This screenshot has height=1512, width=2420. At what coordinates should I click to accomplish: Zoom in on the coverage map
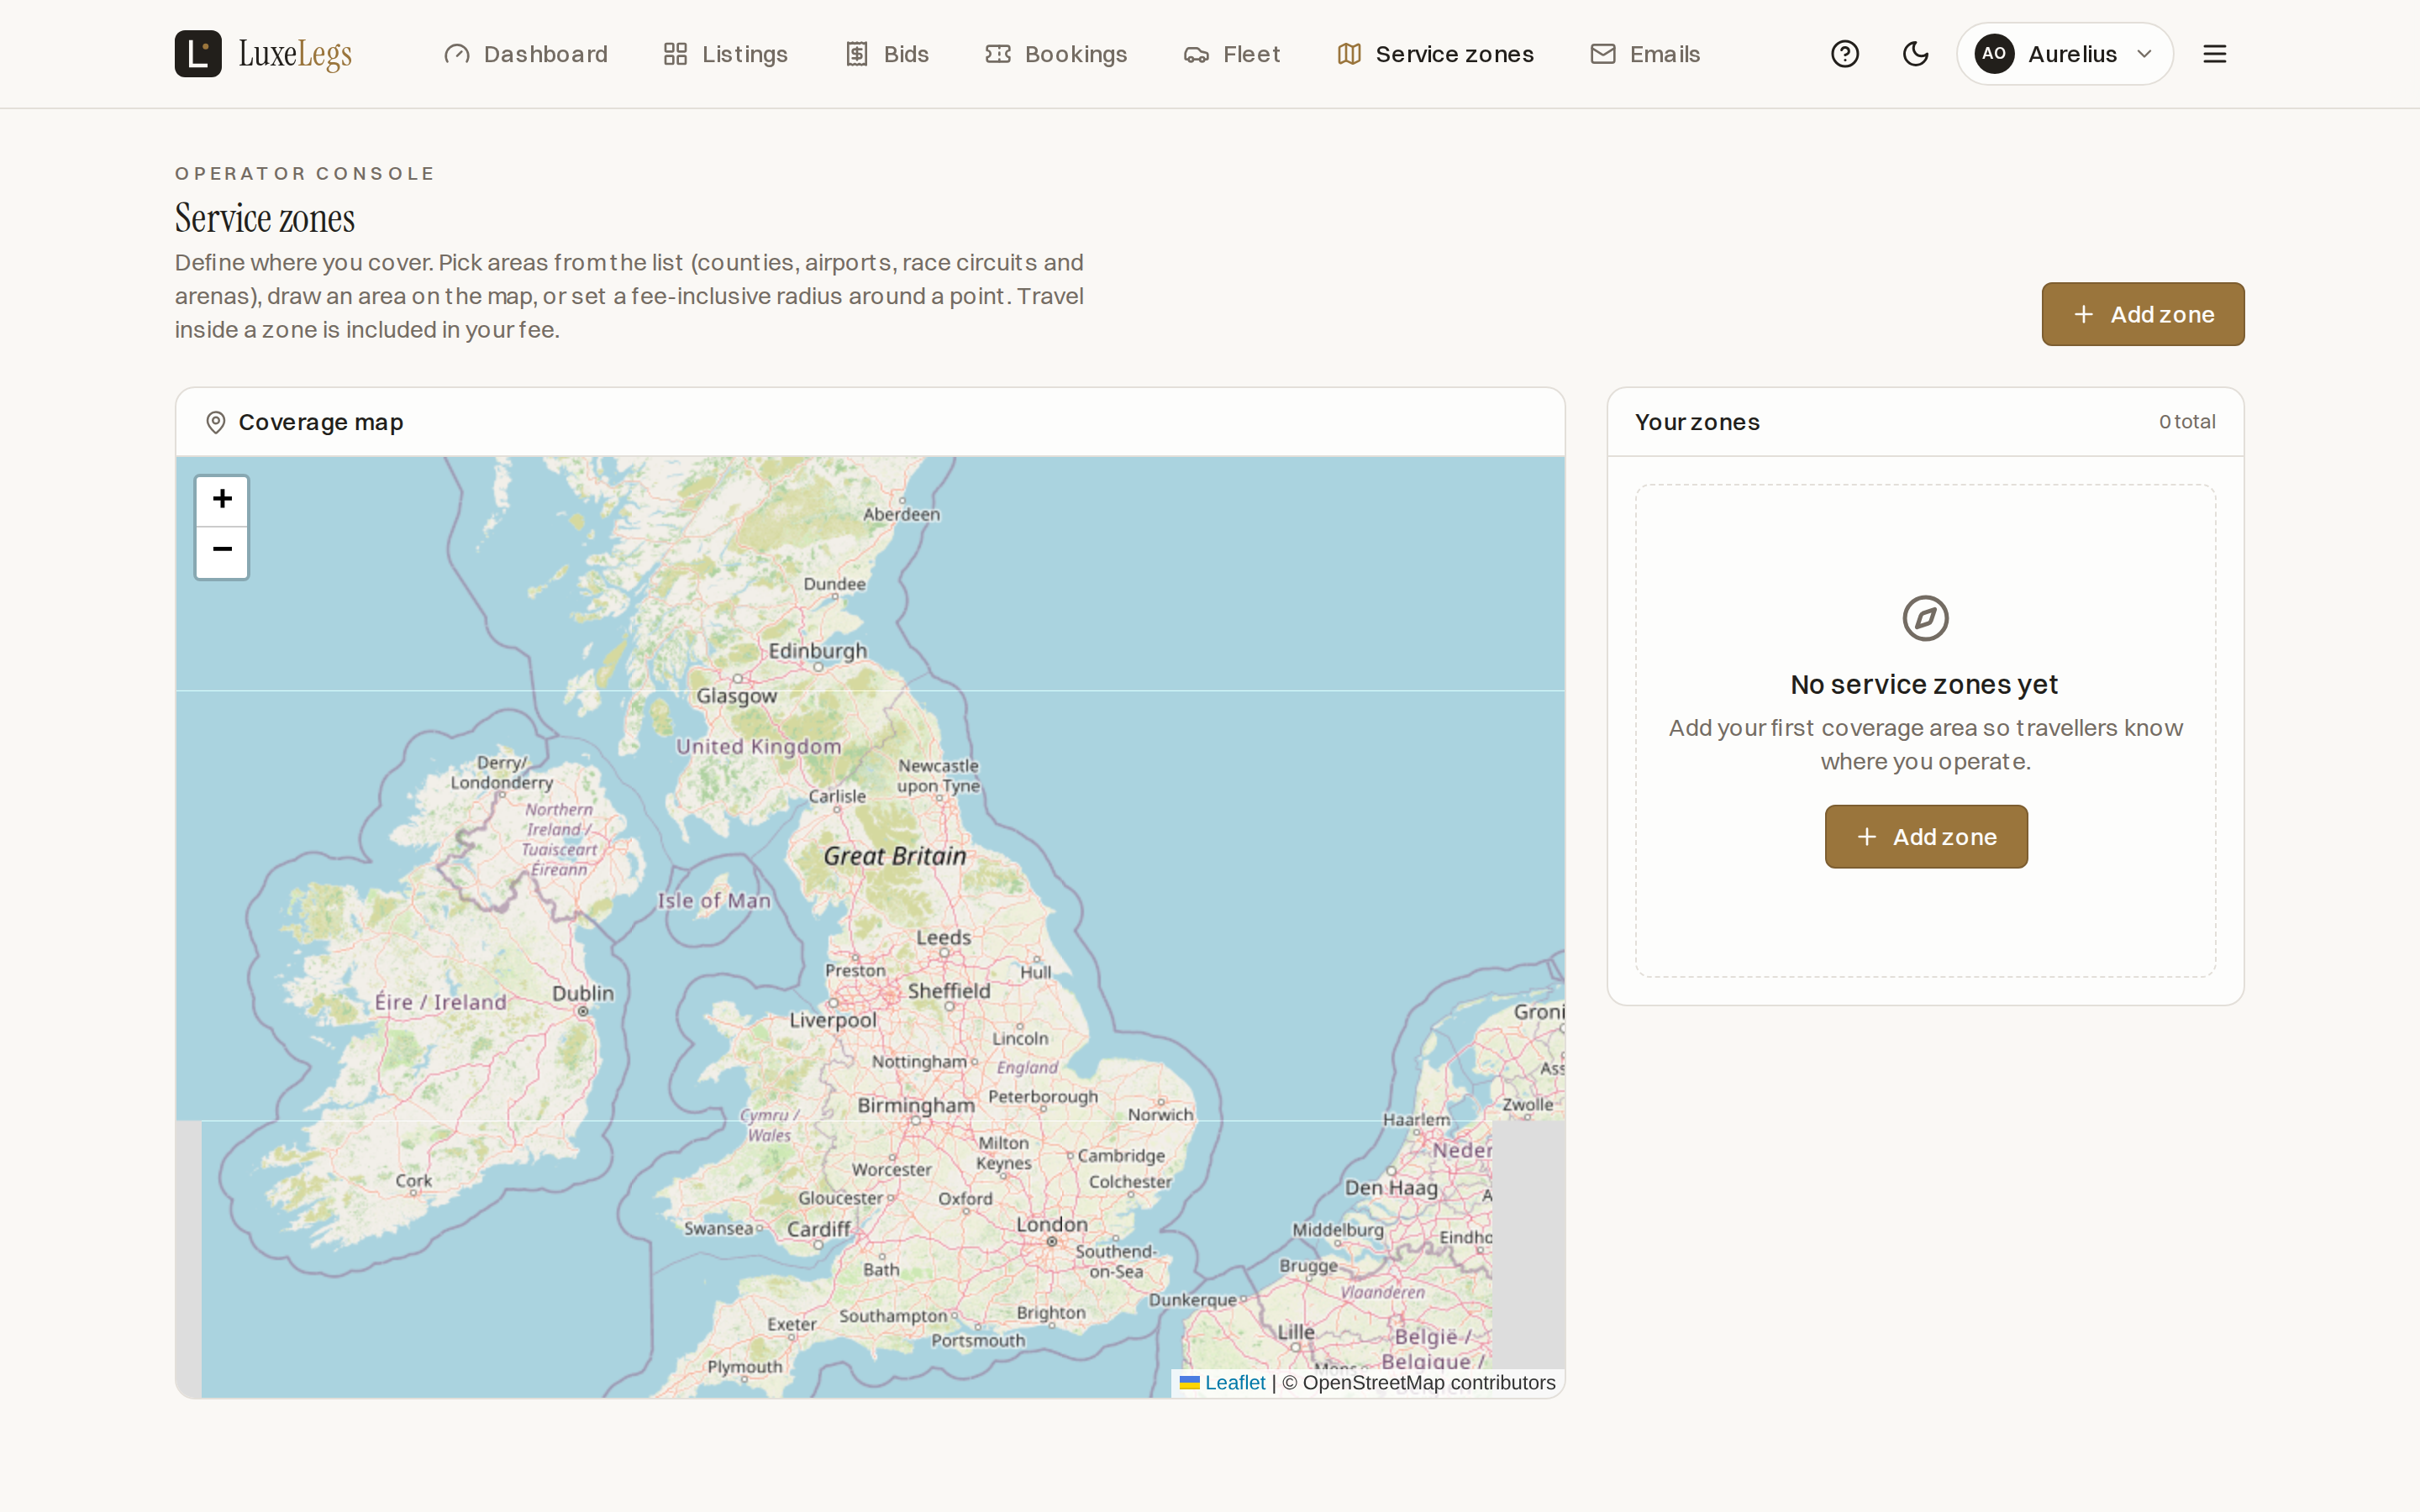[x=222, y=500]
